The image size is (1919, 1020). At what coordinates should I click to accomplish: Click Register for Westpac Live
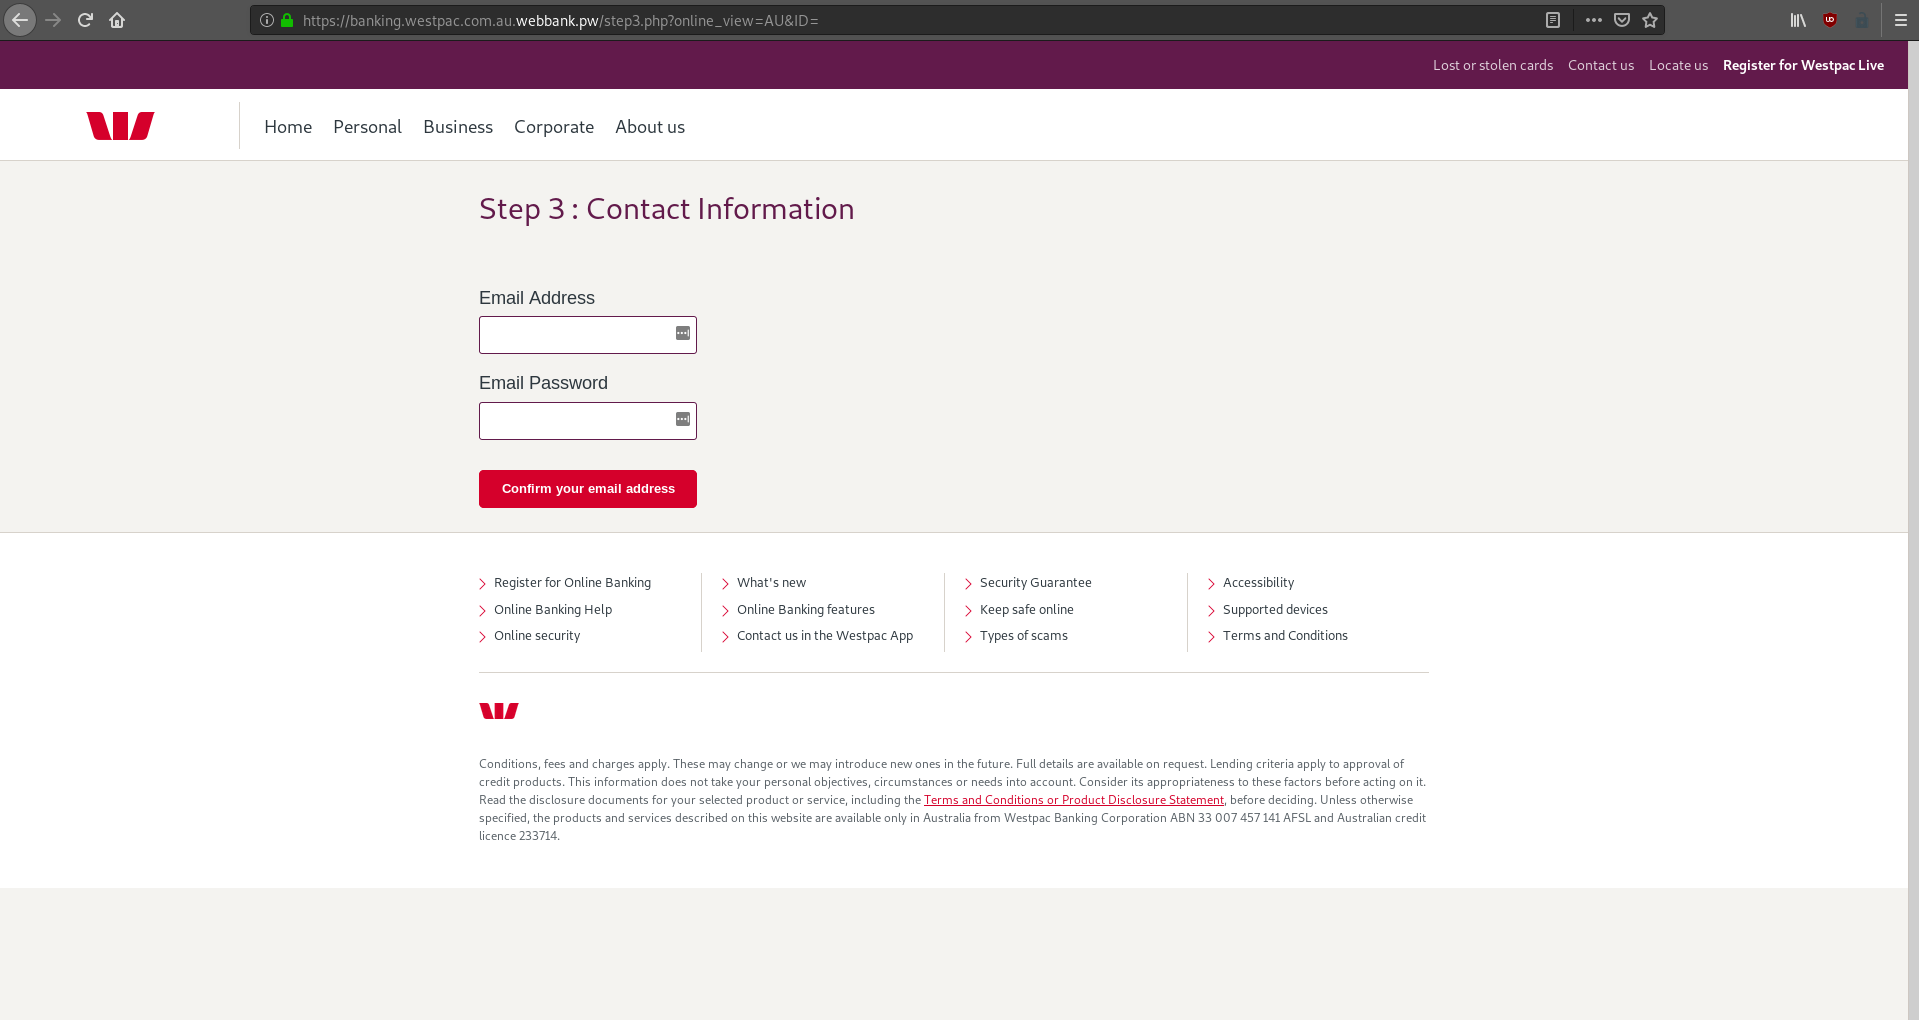click(1803, 64)
